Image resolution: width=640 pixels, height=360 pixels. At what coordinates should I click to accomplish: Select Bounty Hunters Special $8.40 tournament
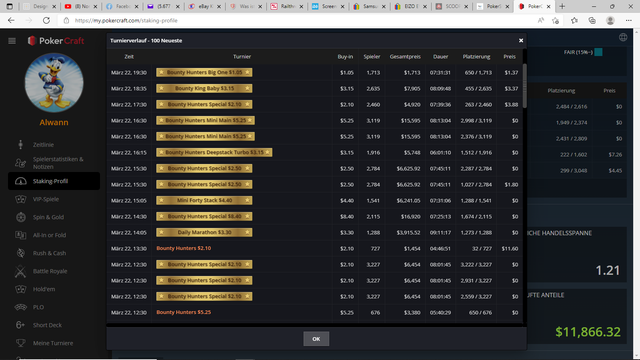click(x=204, y=216)
